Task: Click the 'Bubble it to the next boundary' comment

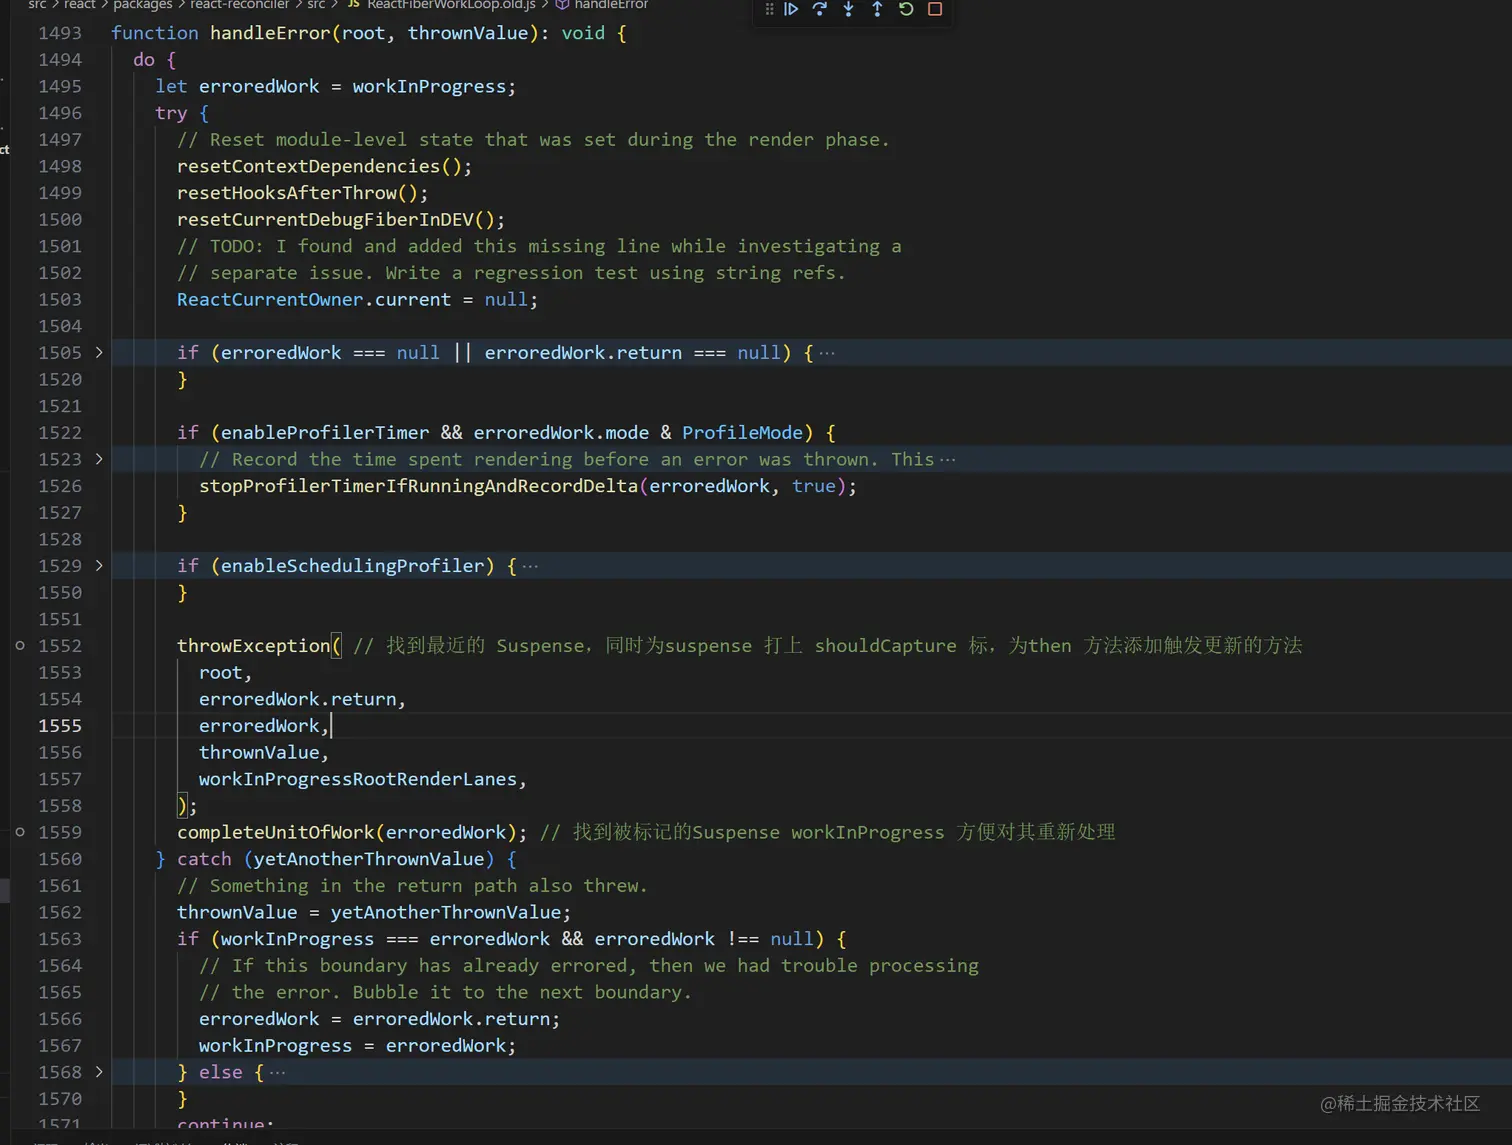Action: (x=445, y=992)
